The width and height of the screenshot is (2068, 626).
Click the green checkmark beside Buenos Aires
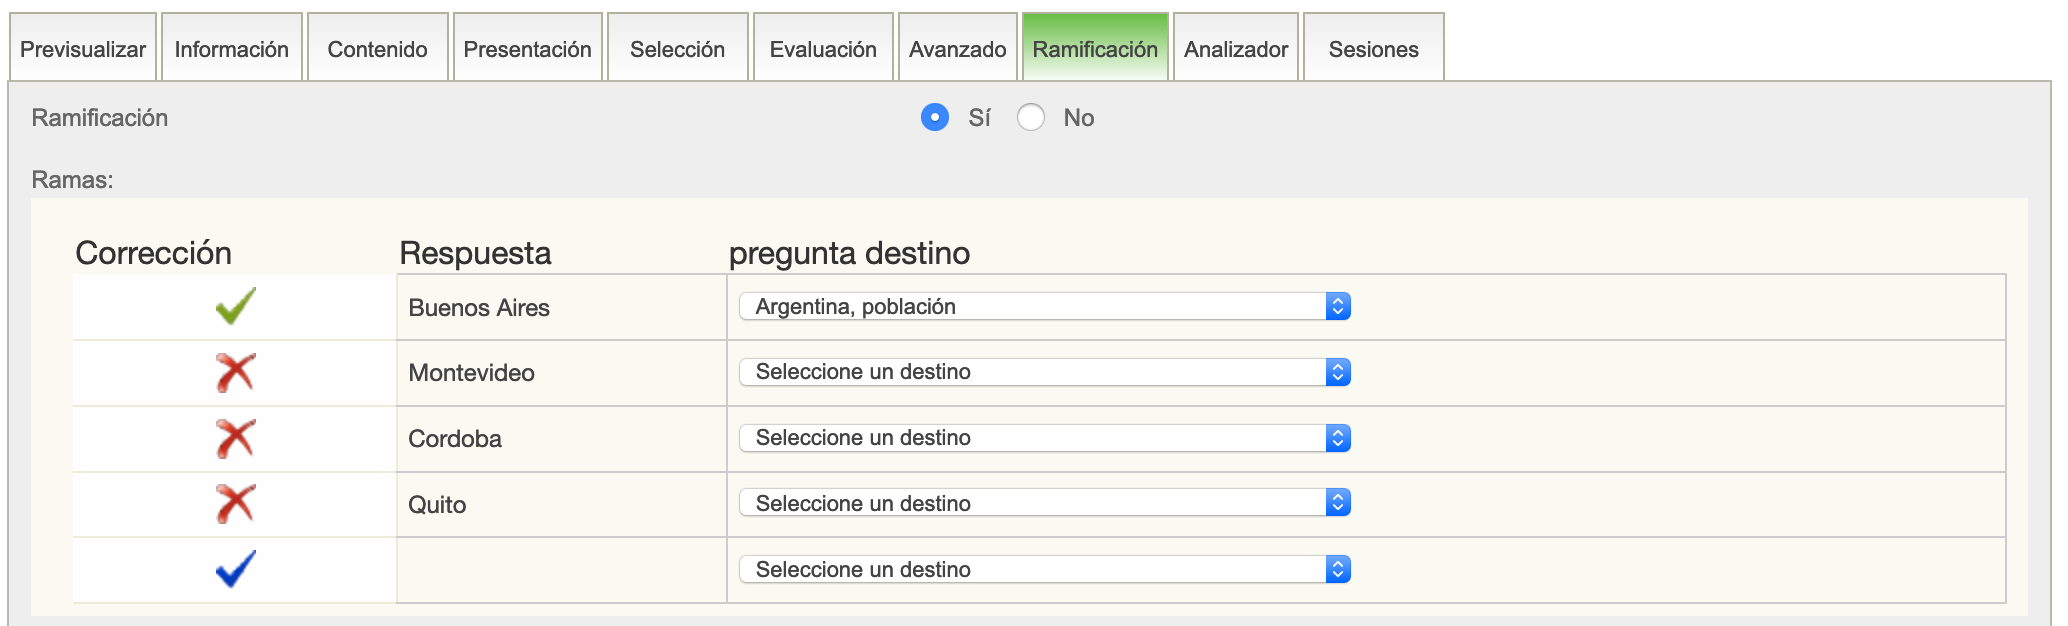[235, 306]
